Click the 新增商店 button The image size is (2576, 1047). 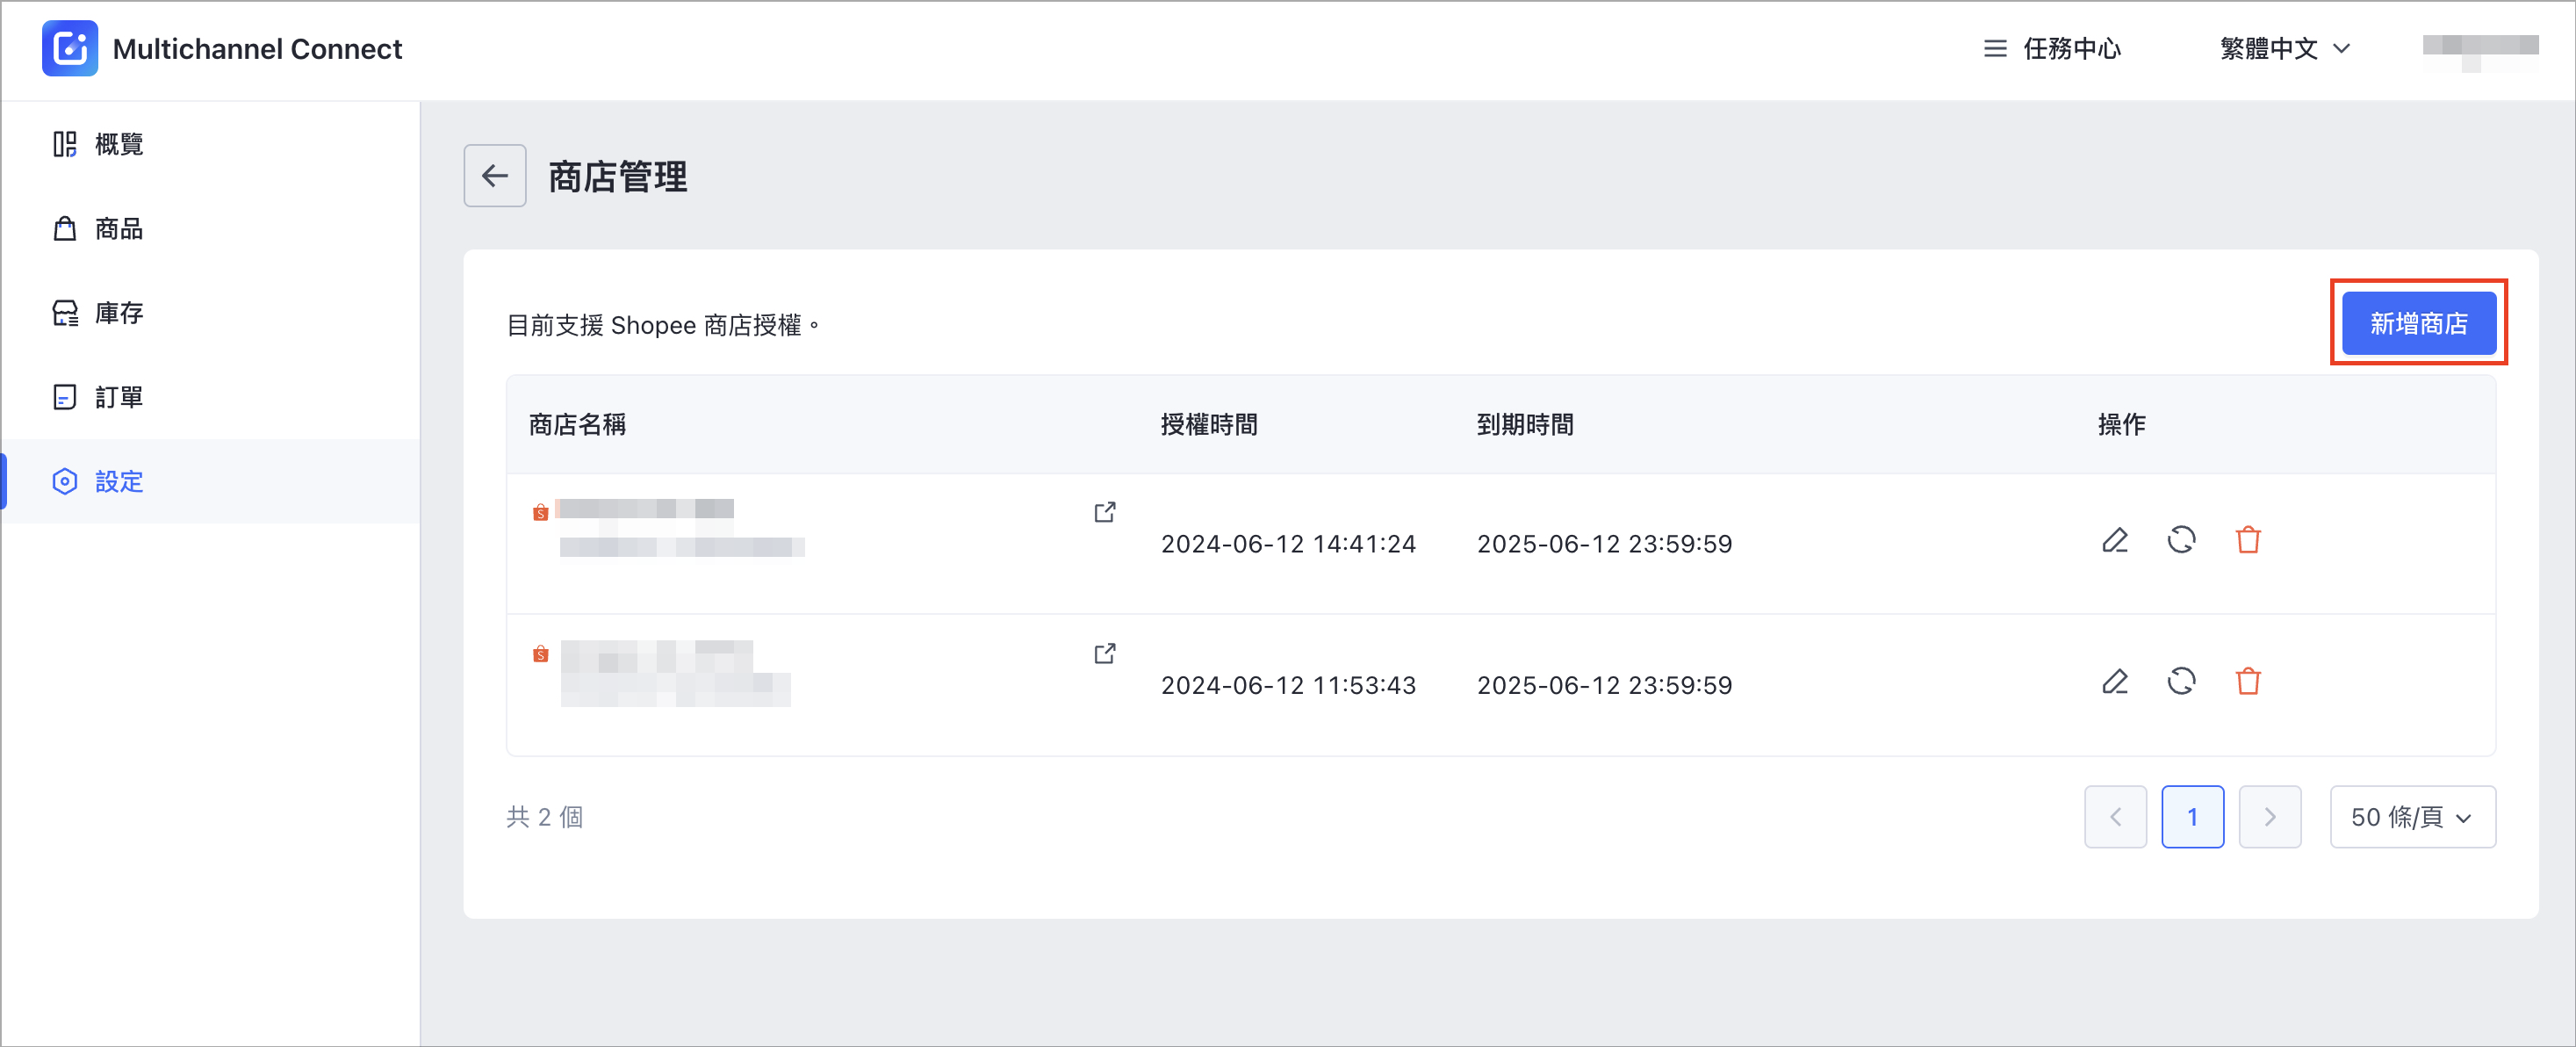[2418, 323]
